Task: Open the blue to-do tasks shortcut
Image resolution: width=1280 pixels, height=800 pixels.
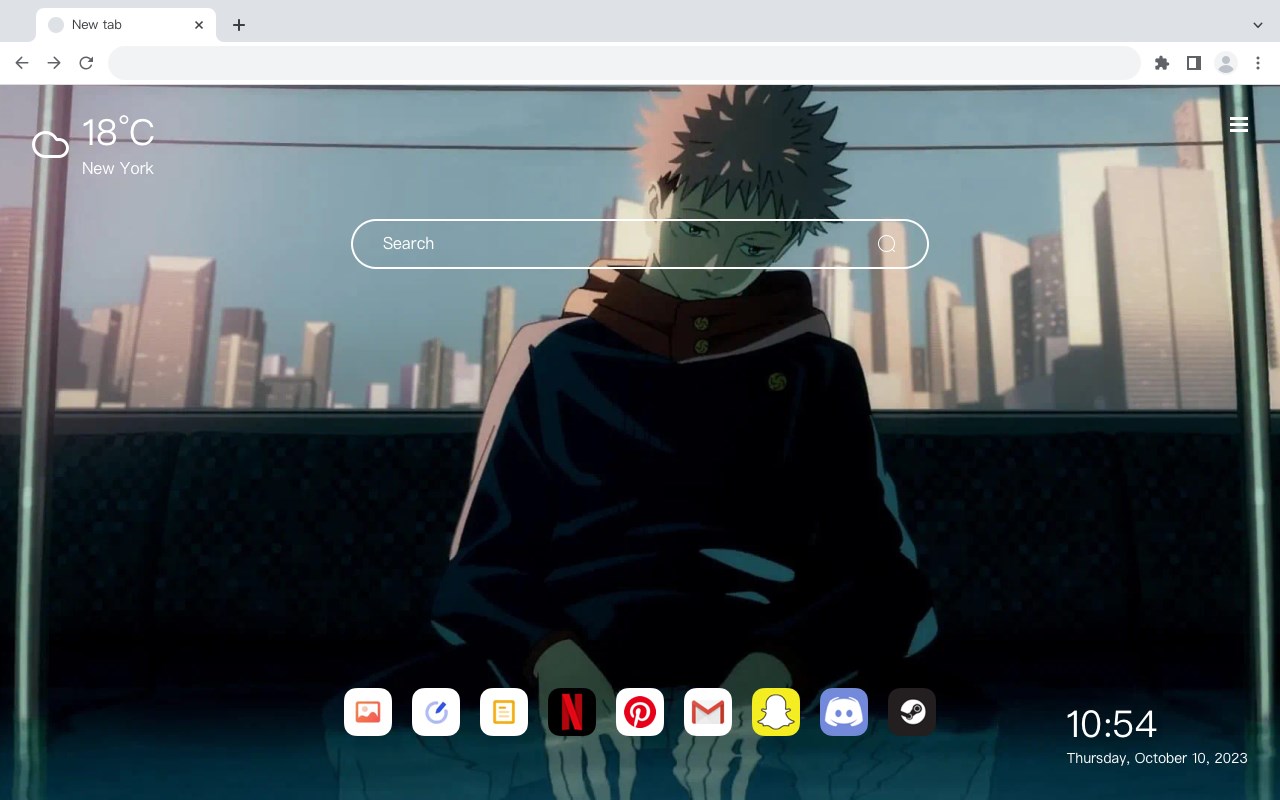Action: [x=436, y=712]
